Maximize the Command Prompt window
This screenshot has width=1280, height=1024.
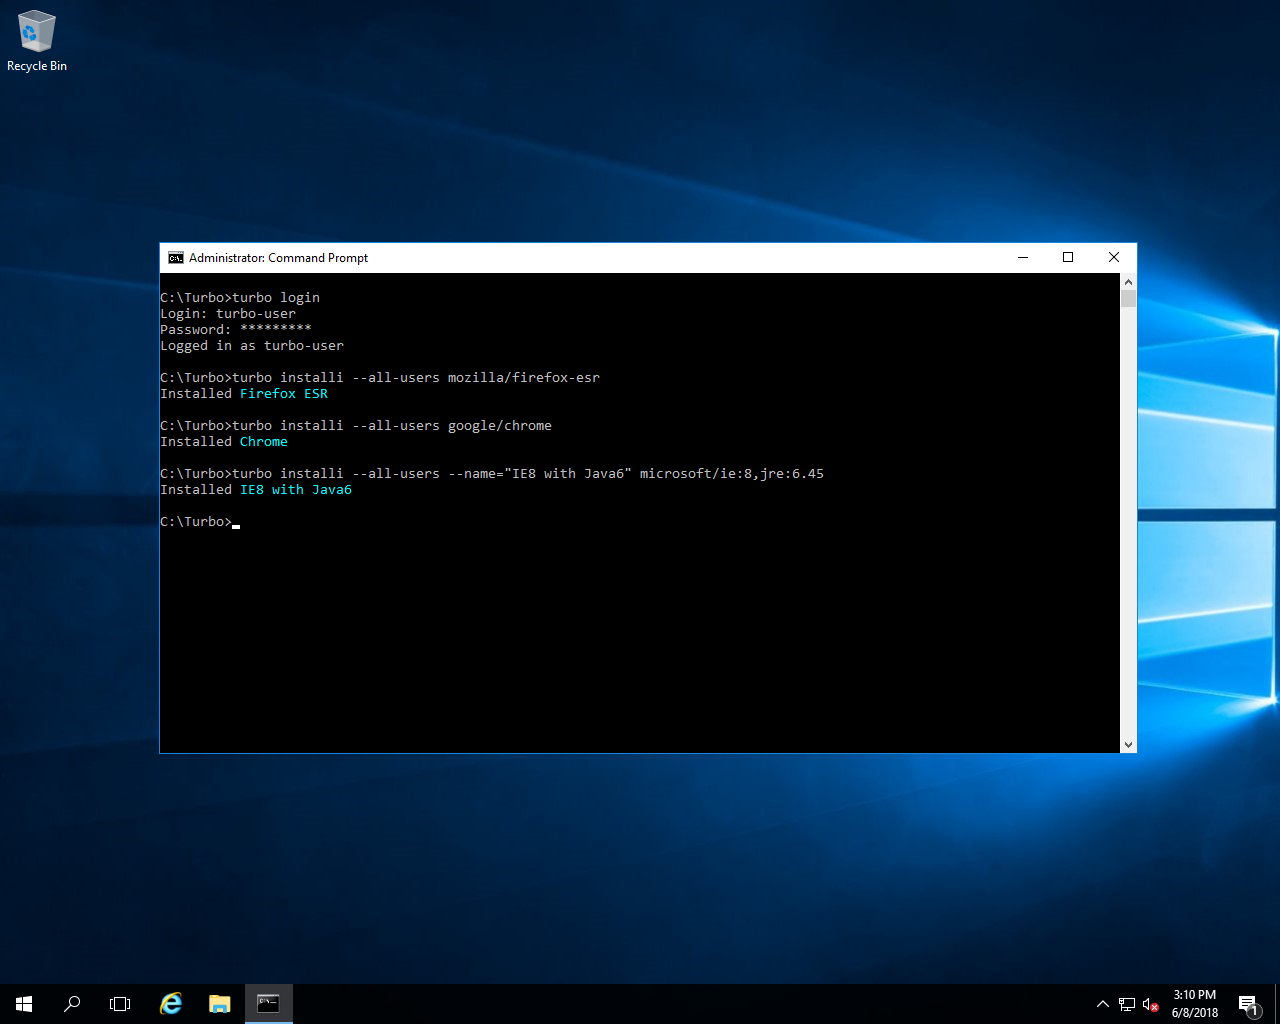[x=1067, y=257]
